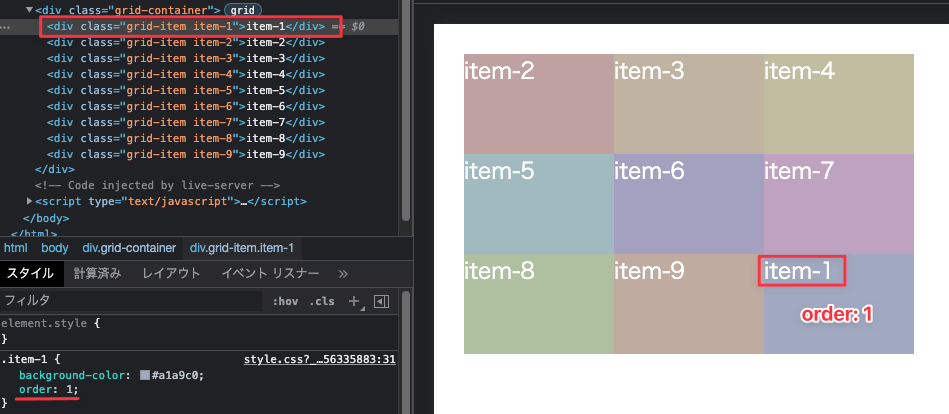
Task: Collapse the grid-container div node
Action: pyautogui.click(x=30, y=10)
